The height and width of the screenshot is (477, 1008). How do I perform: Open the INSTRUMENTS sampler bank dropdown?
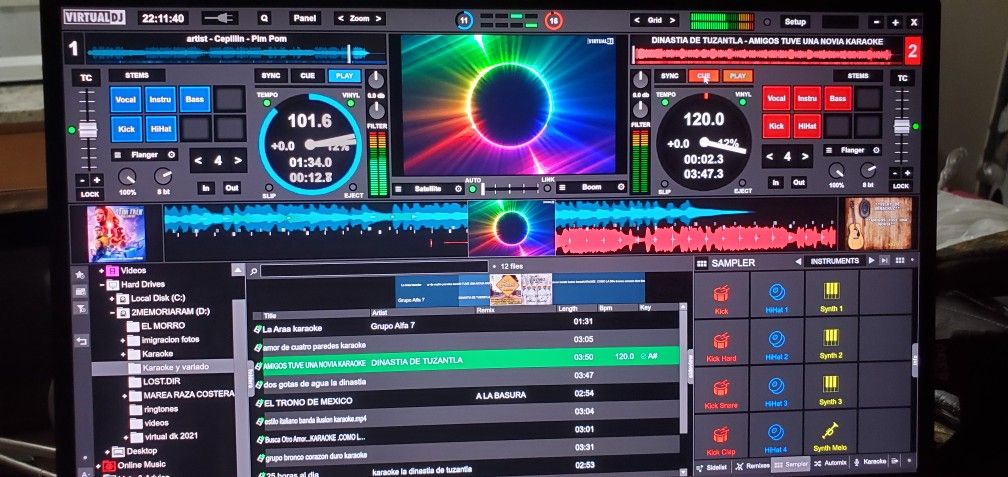click(x=834, y=261)
